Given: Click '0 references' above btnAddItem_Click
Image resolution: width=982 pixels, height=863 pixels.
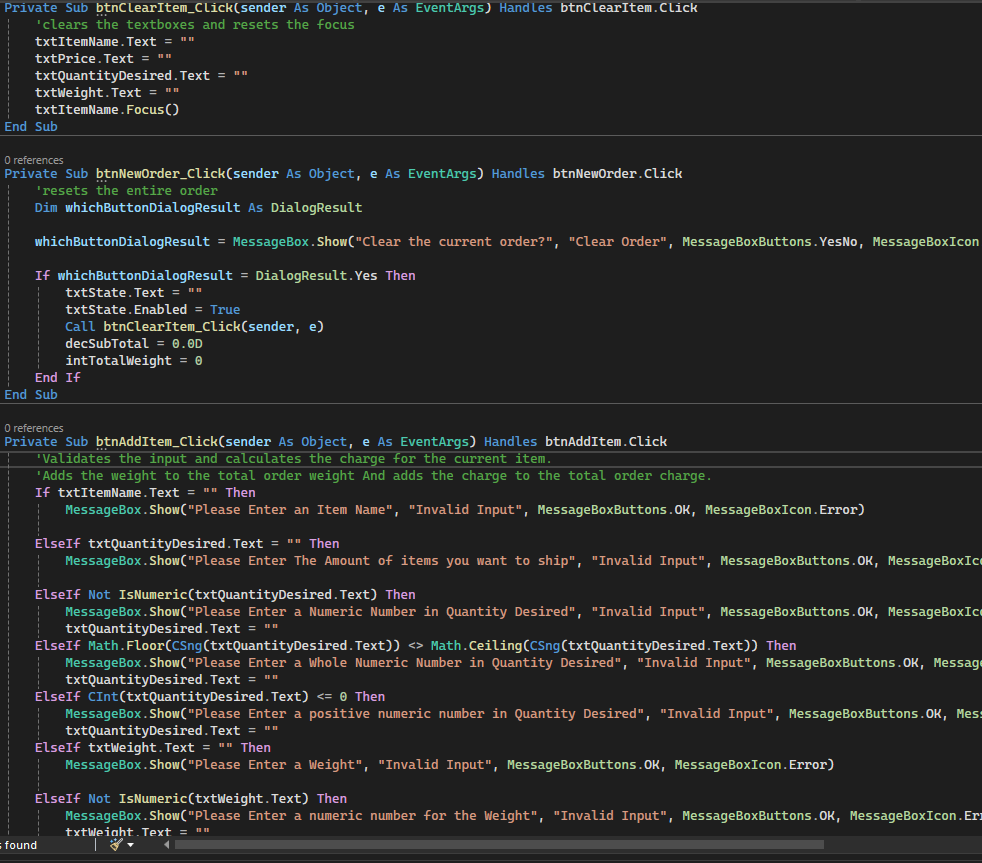Looking at the screenshot, I should point(34,428).
